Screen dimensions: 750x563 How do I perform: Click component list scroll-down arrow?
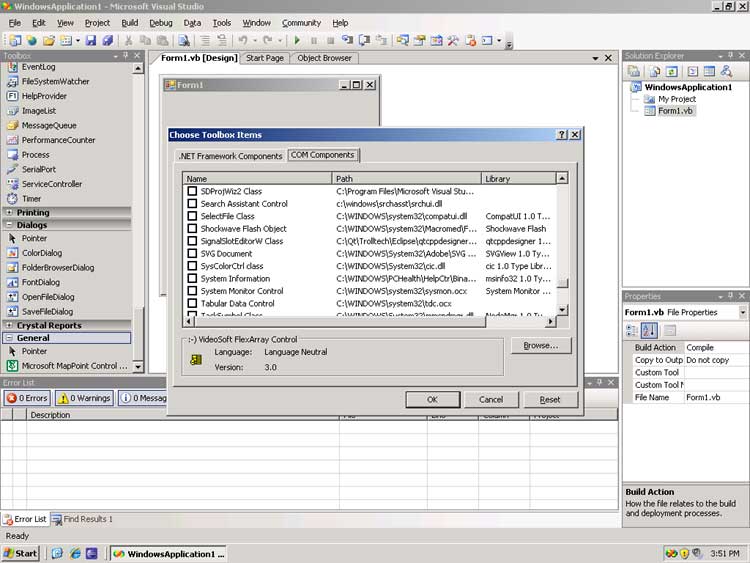tap(562, 309)
